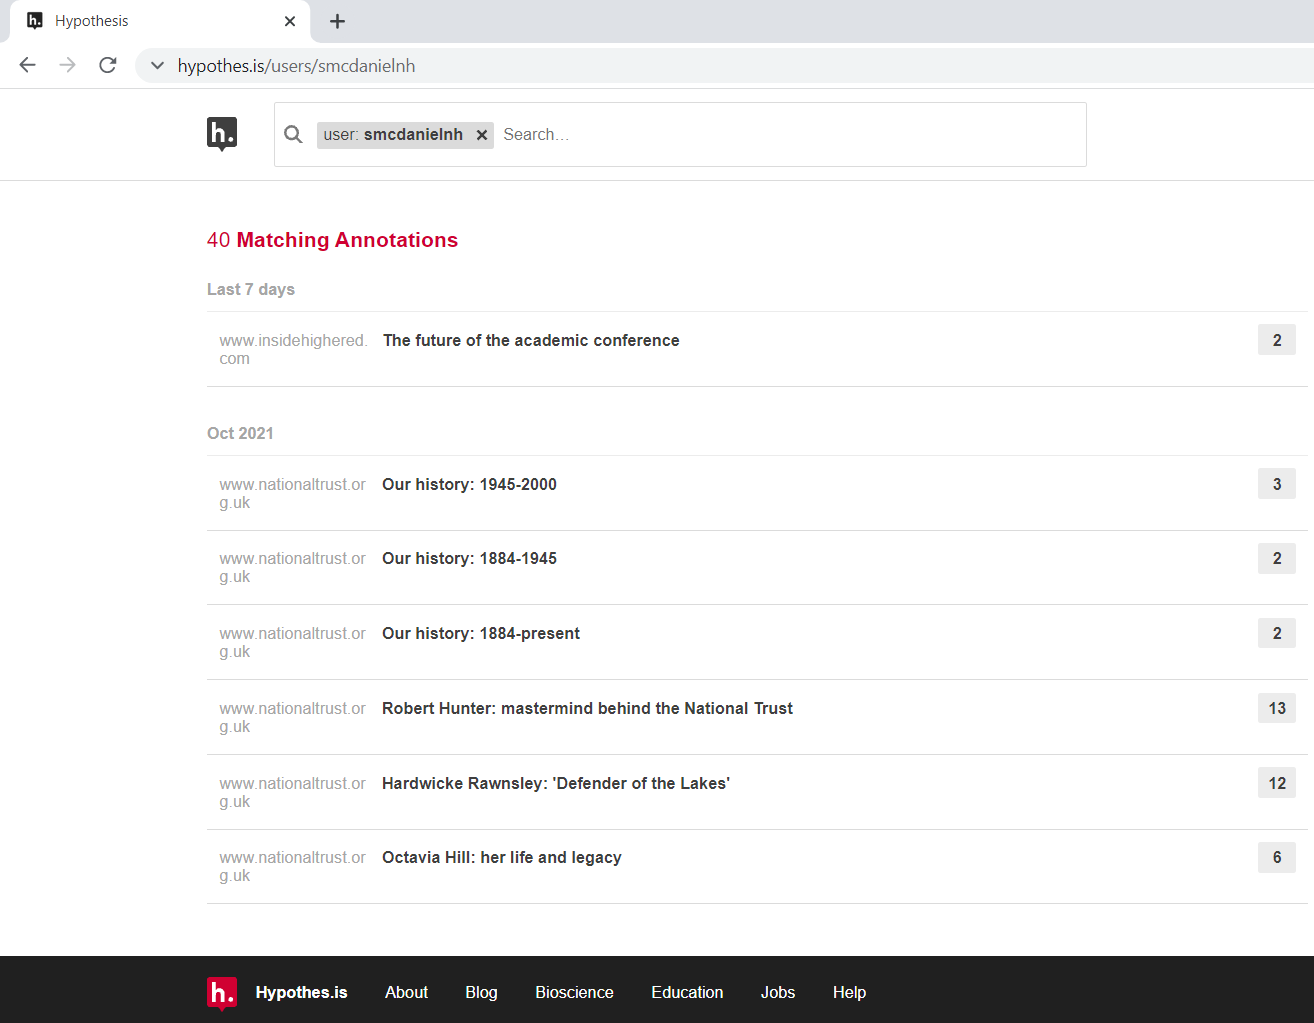Expand the address bar dropdown chevron
Image resolution: width=1314 pixels, height=1023 pixels.
pyautogui.click(x=157, y=65)
